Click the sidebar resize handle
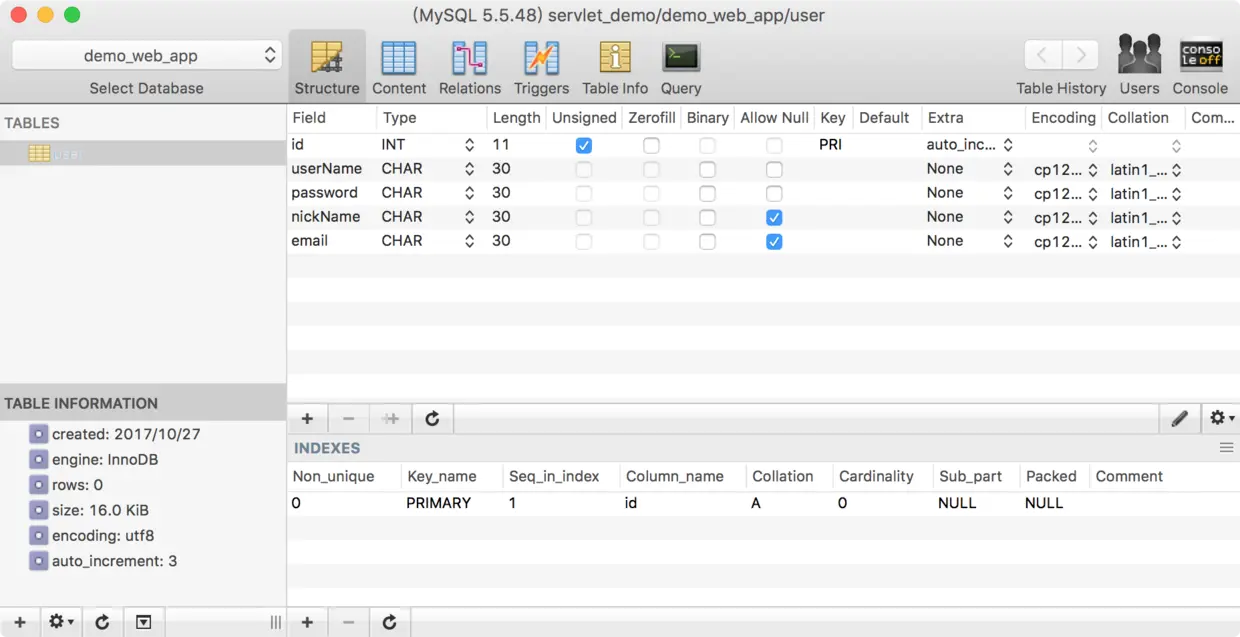The image size is (1240, 637). point(275,622)
